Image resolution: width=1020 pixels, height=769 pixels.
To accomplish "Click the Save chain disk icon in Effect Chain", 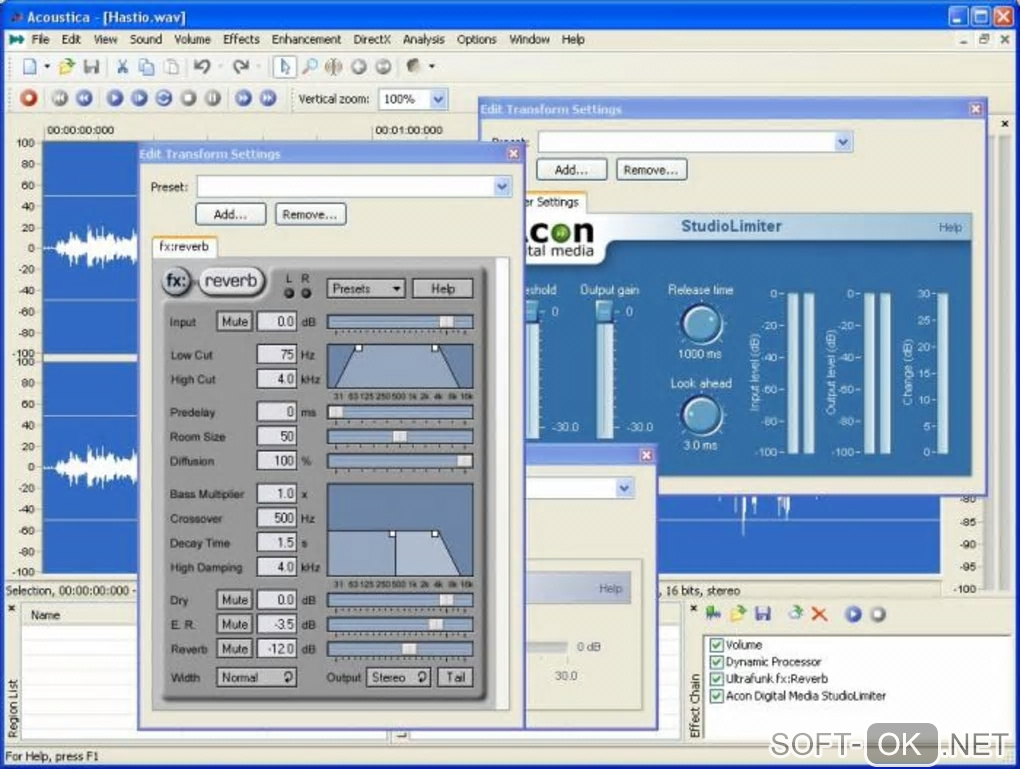I will [x=763, y=614].
